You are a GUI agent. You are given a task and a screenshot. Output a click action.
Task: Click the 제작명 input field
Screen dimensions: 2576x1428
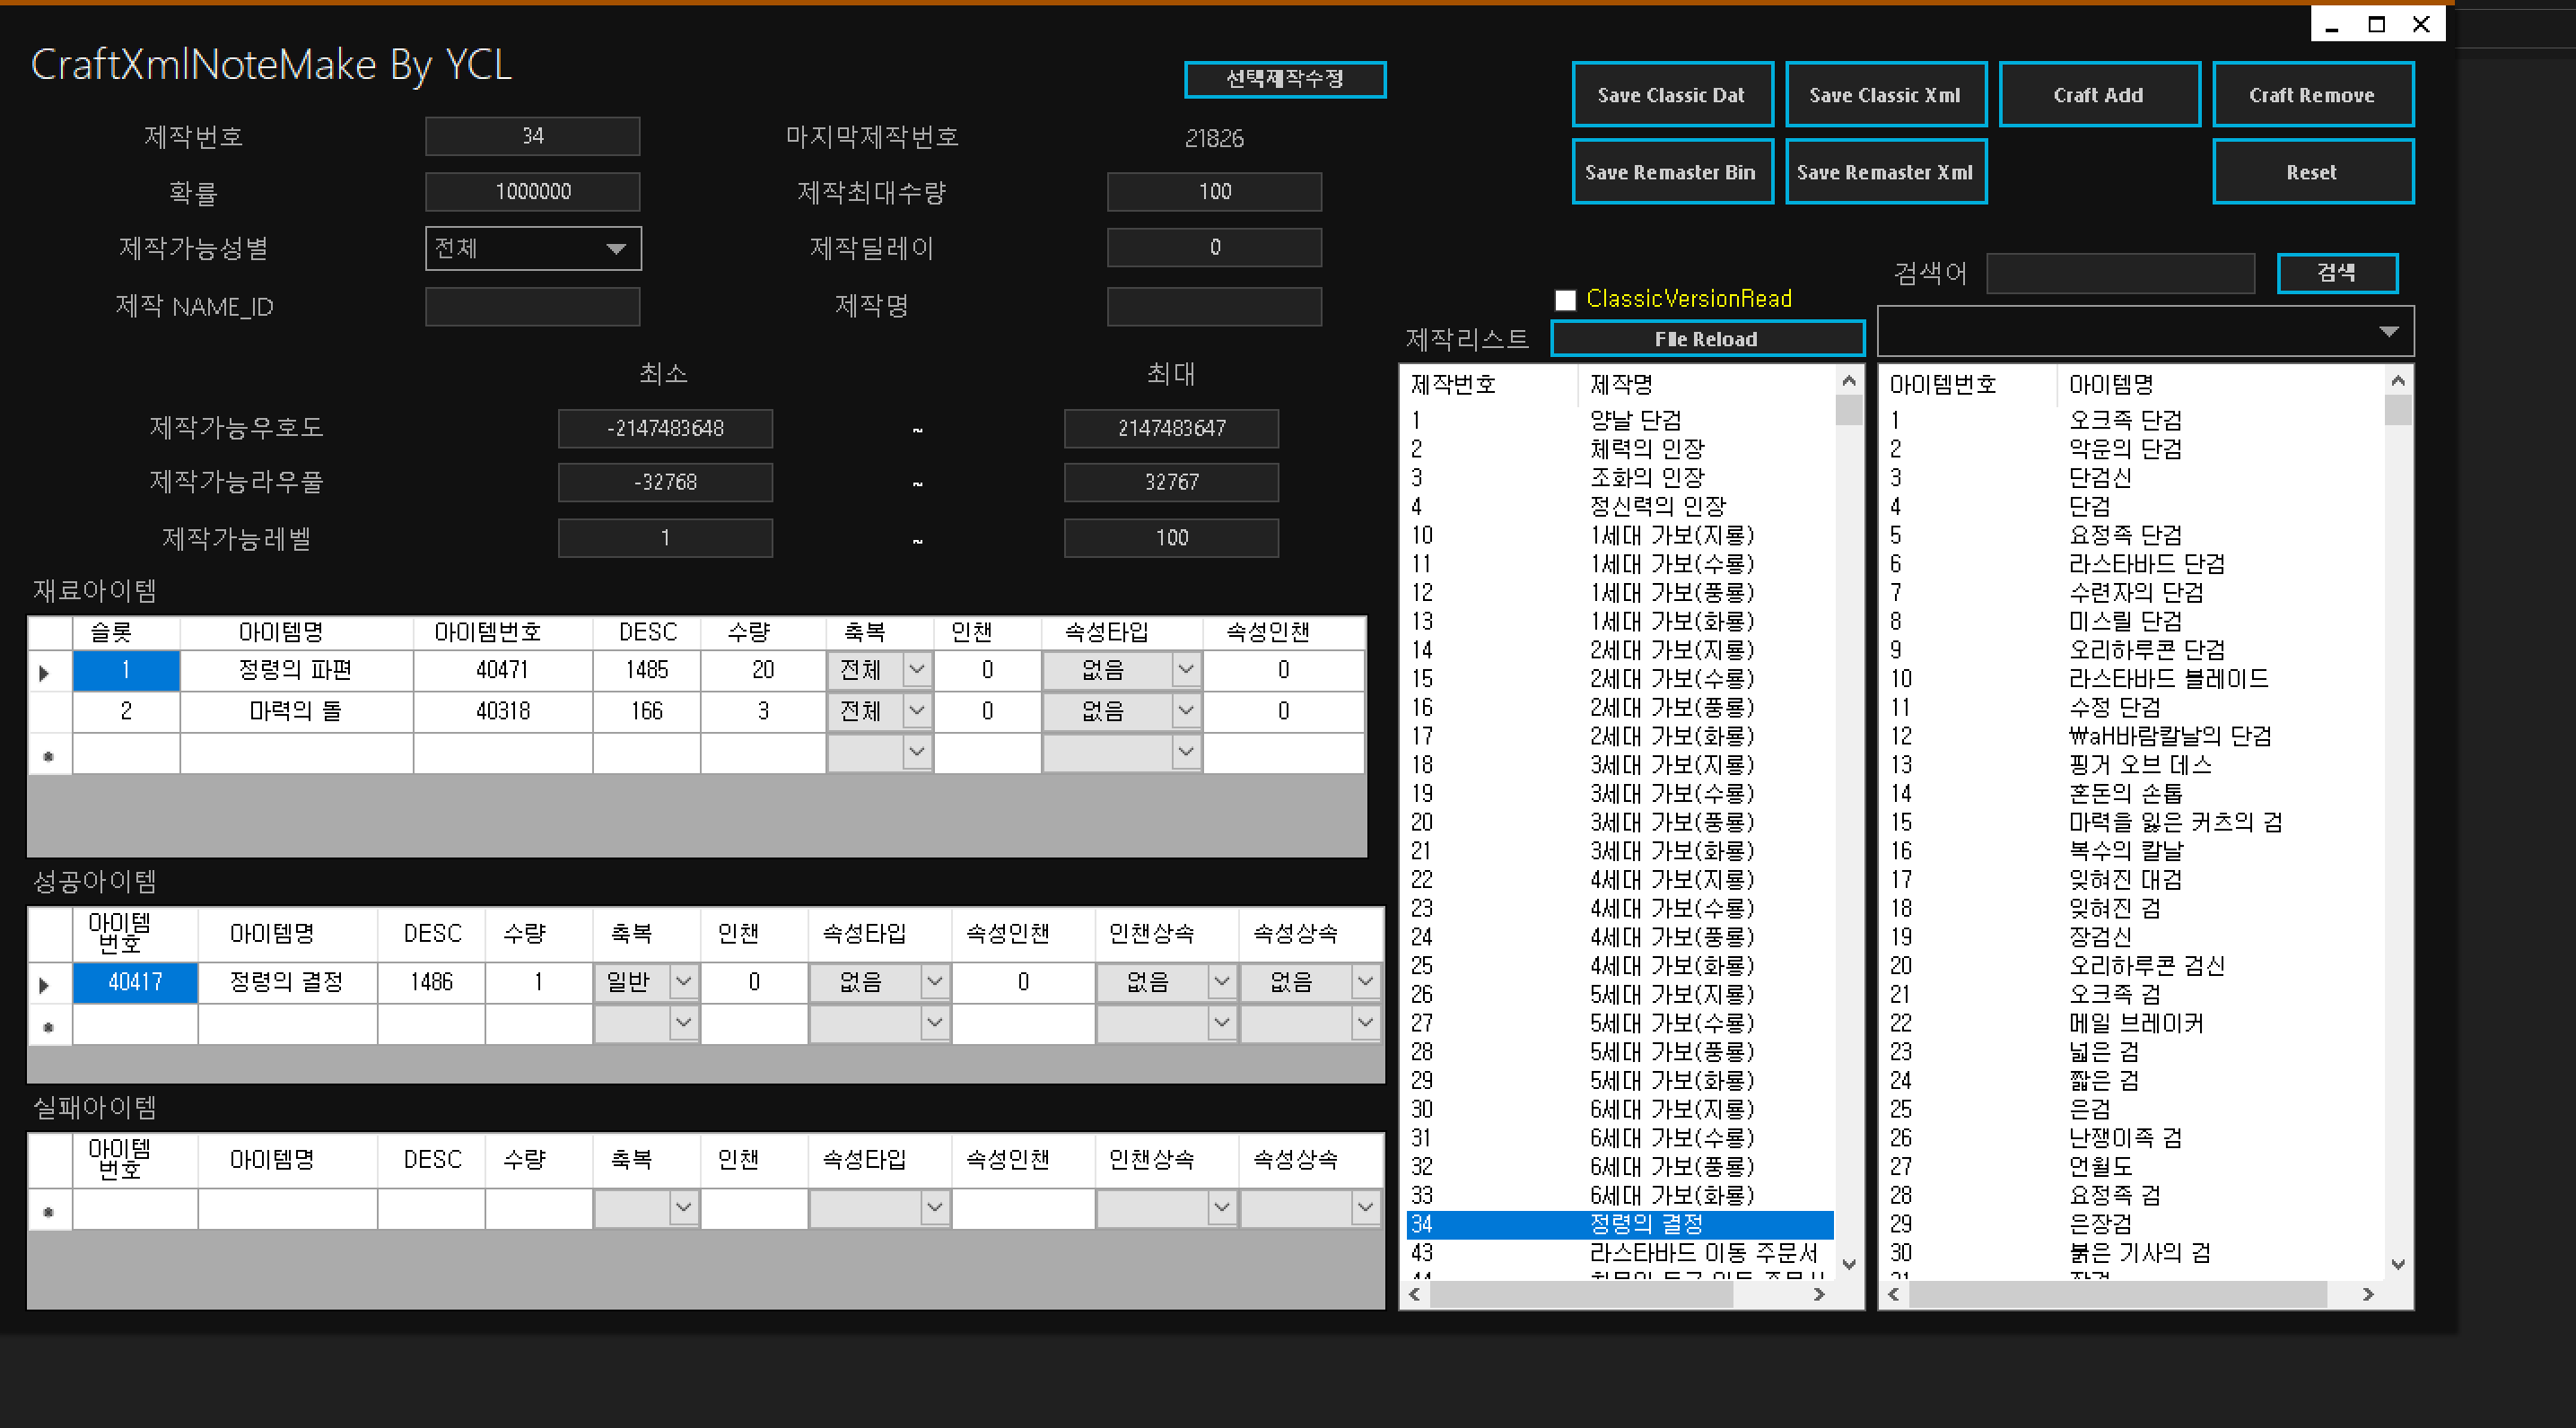1214,307
